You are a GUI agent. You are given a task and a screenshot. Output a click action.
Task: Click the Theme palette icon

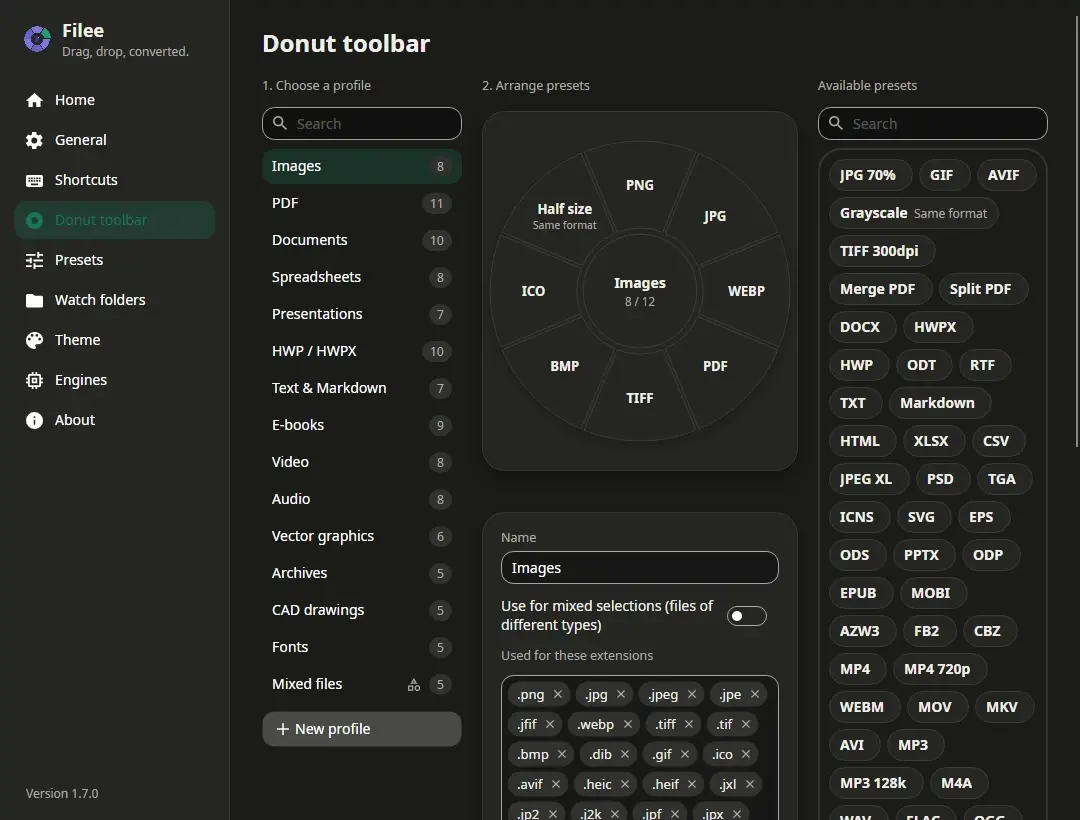click(34, 340)
